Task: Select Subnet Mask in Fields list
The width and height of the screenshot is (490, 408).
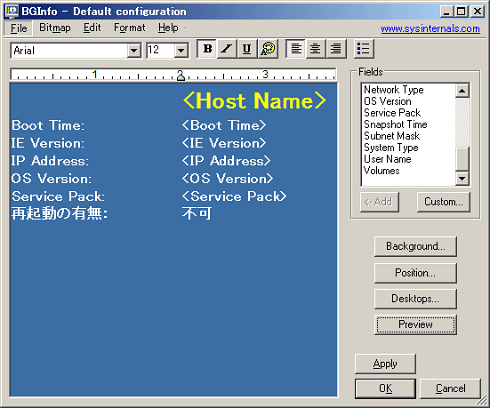Action: [x=392, y=136]
